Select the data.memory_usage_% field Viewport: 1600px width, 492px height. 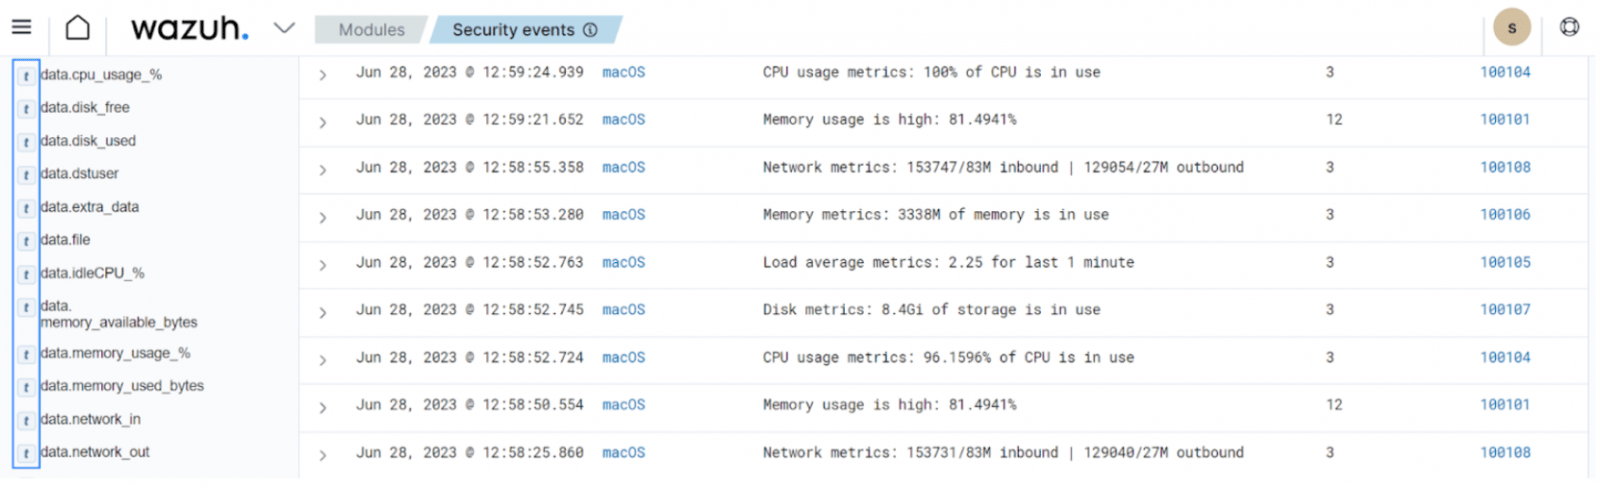[x=115, y=353]
